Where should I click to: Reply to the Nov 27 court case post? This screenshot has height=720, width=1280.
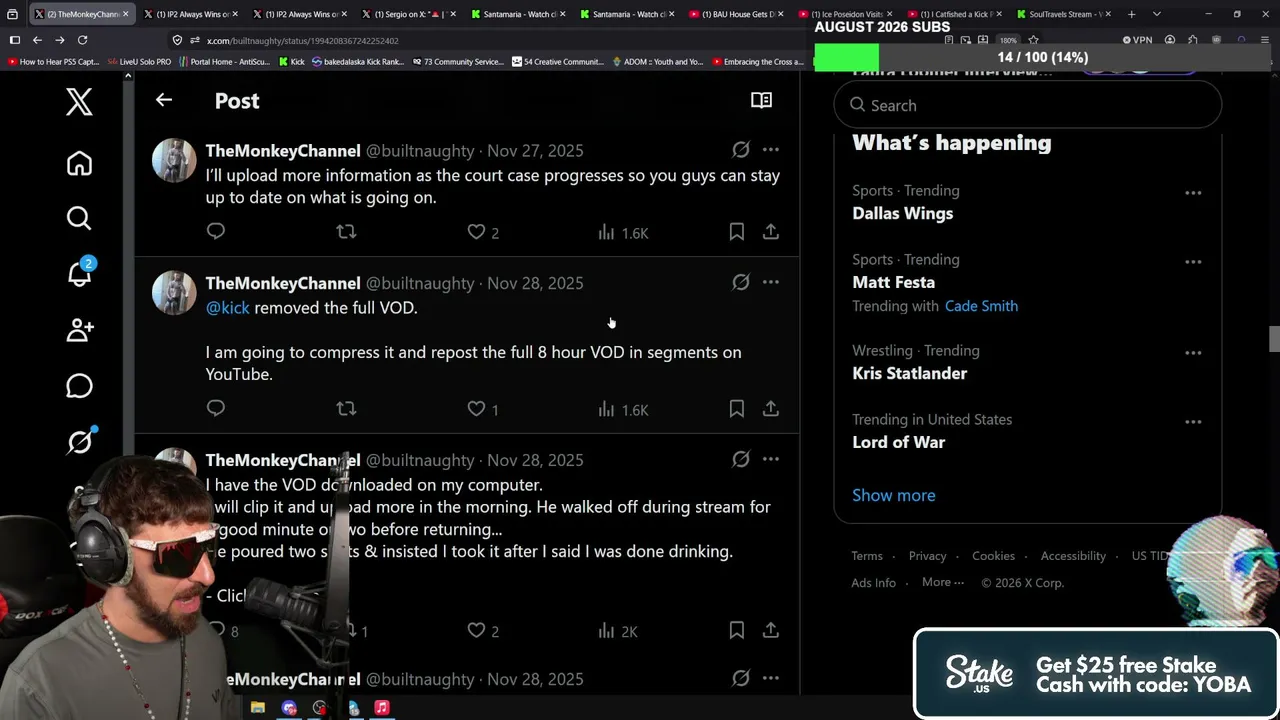(x=216, y=232)
